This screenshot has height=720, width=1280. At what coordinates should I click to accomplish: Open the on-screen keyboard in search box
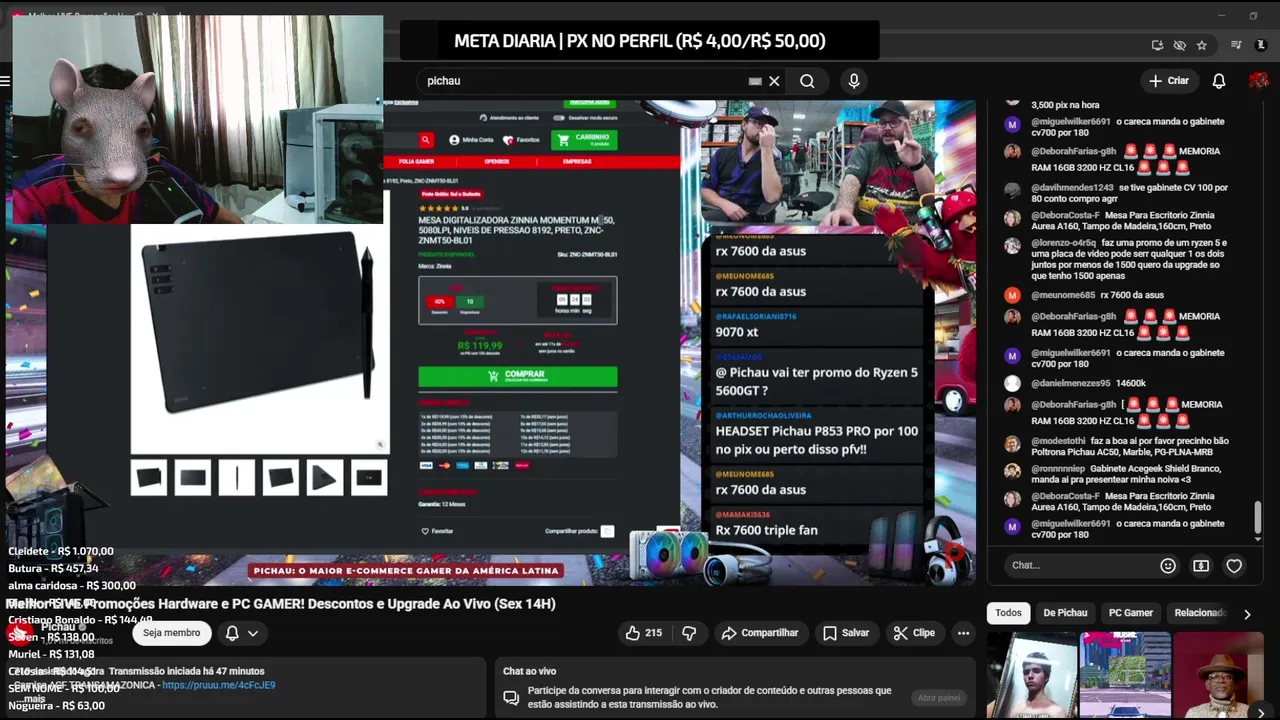755,81
